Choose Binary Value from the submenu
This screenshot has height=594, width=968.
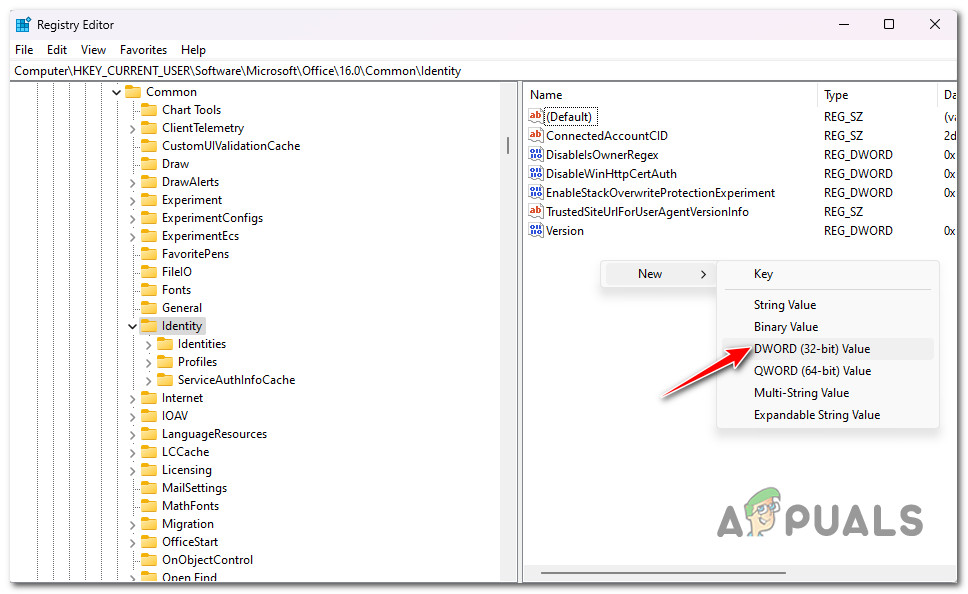(x=828, y=327)
